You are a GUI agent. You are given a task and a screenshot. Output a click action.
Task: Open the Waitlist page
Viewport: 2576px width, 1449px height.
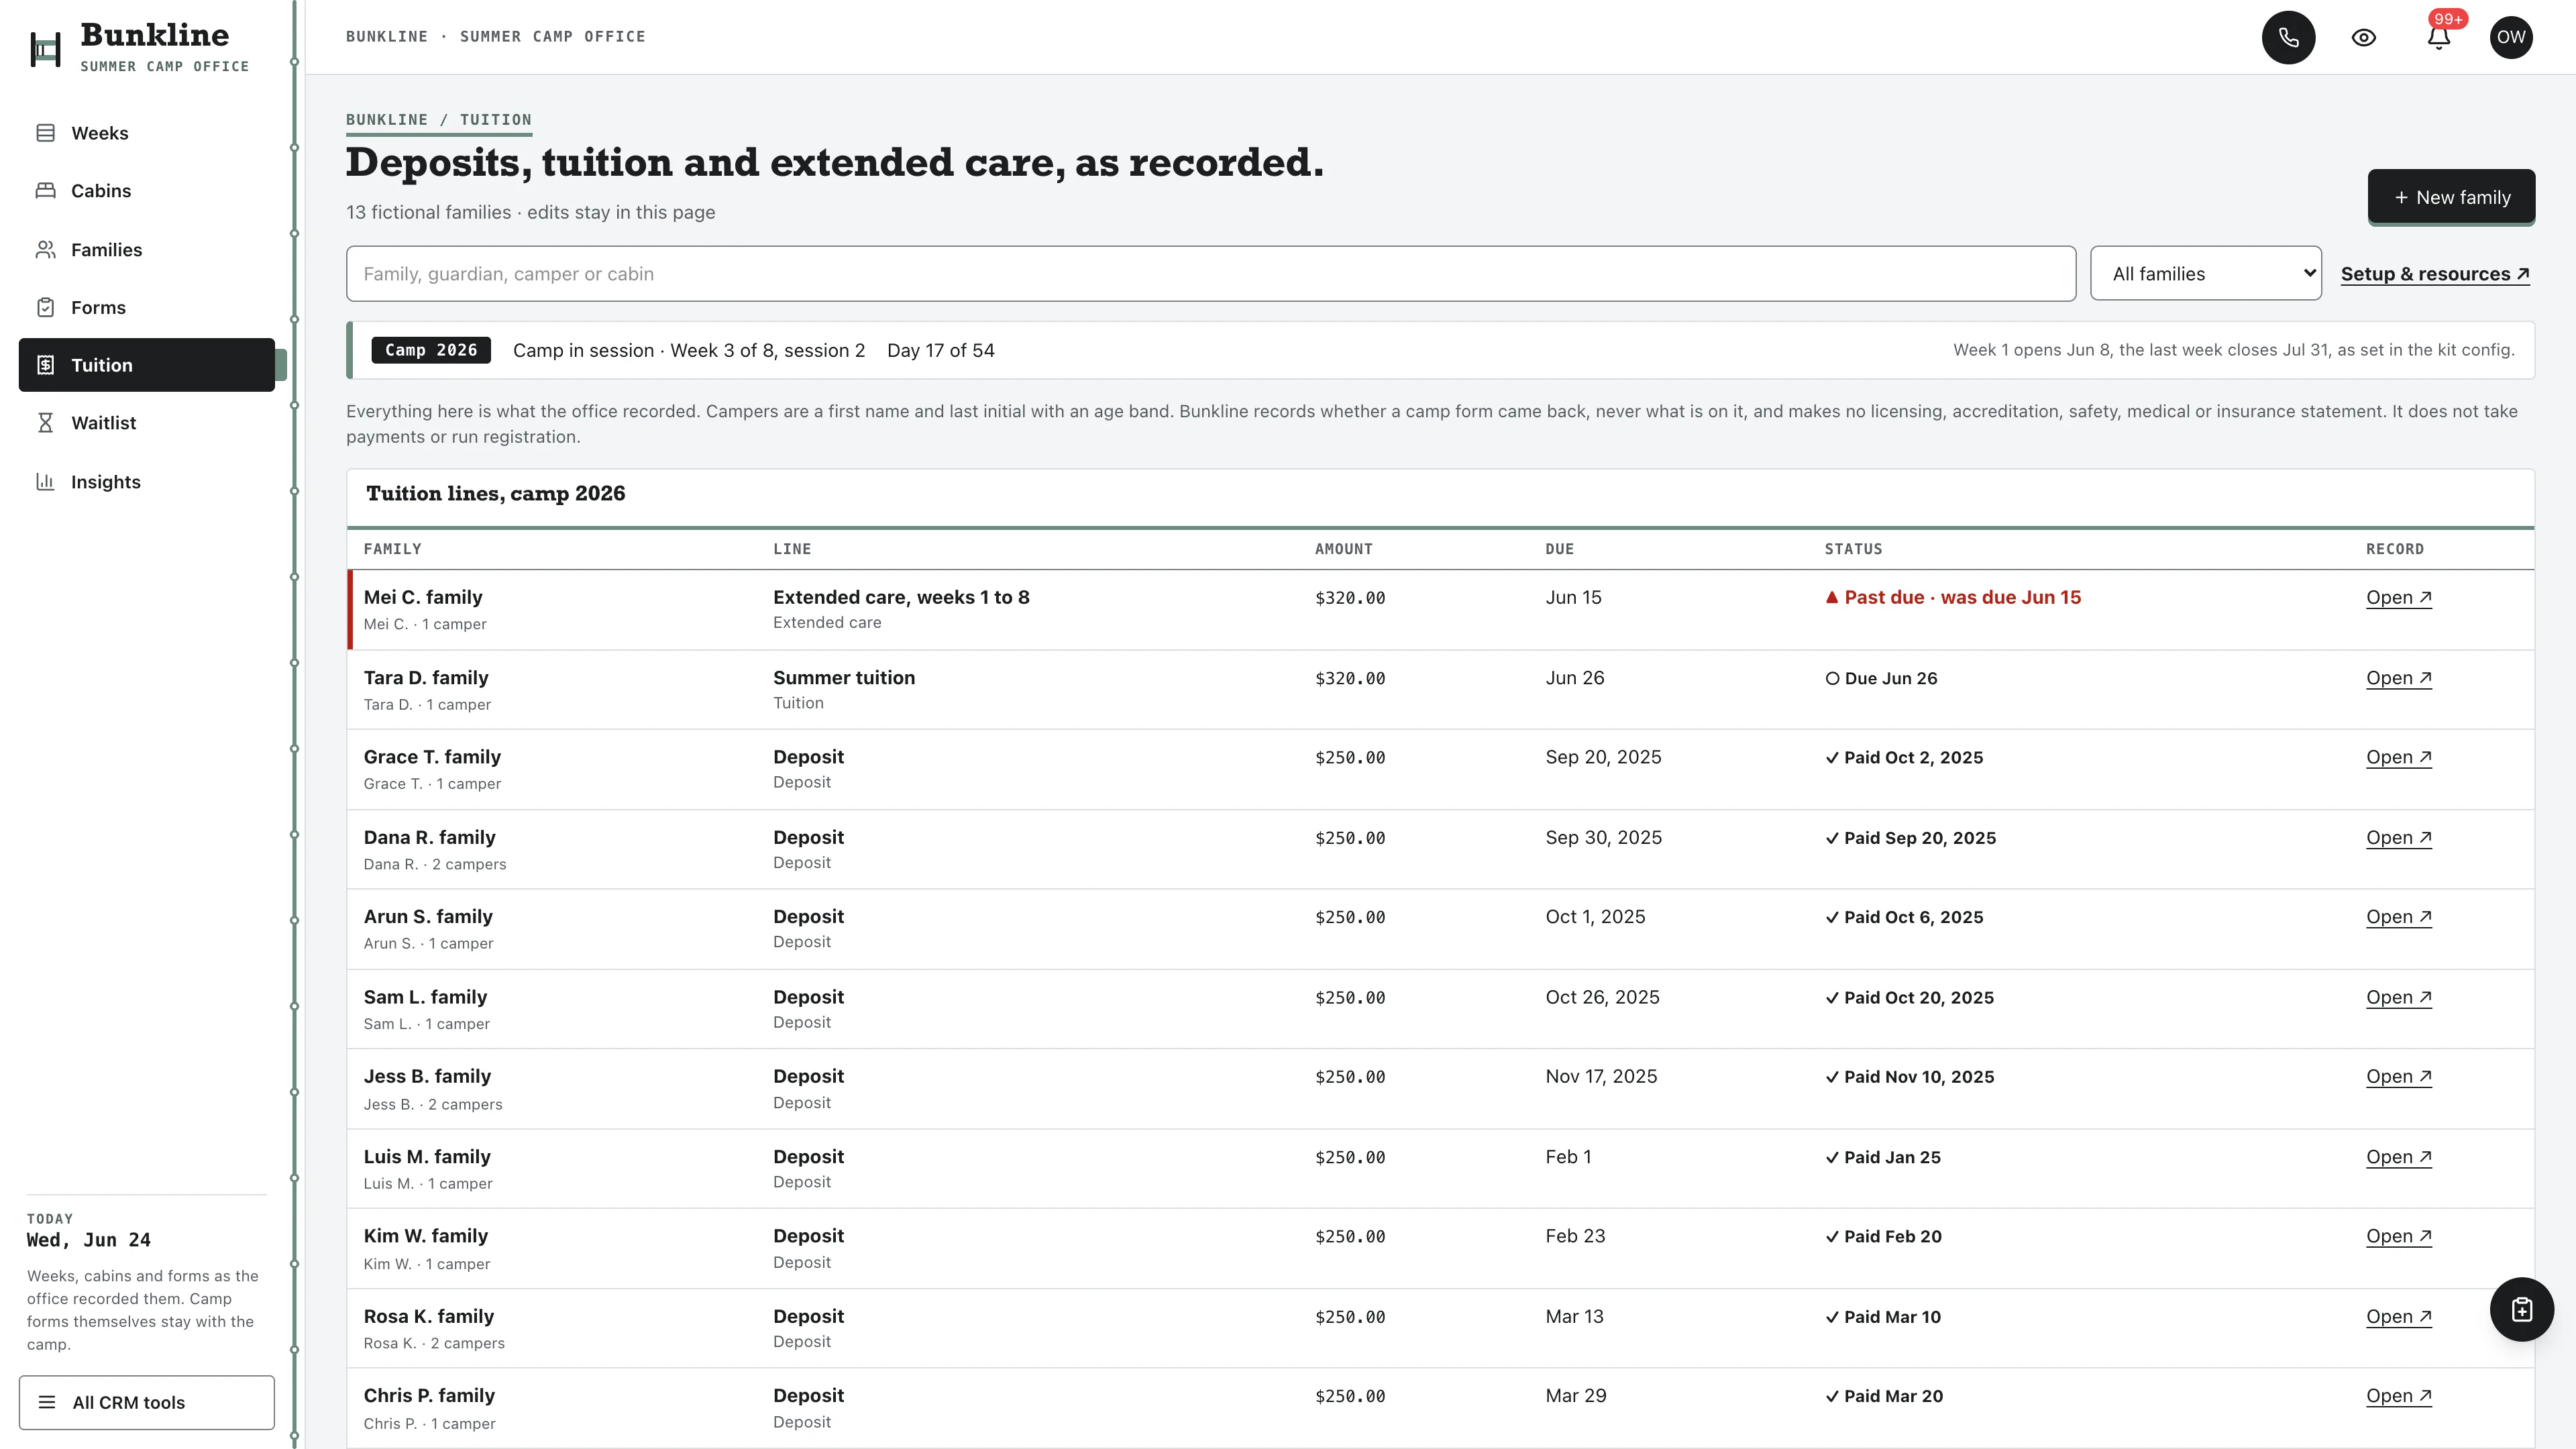pos(146,423)
